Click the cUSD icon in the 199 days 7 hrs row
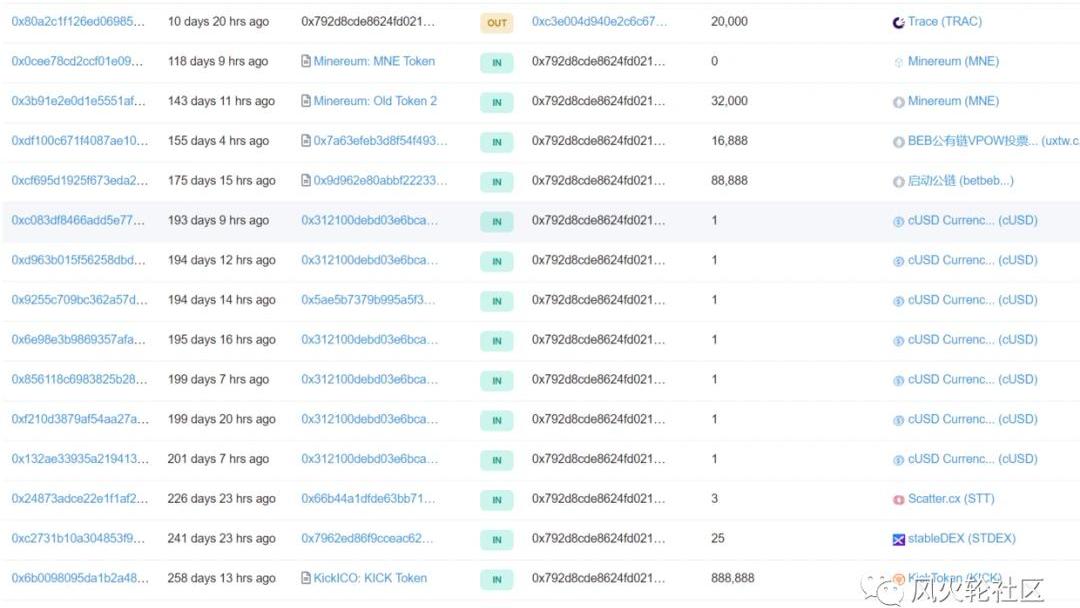This screenshot has width=1080, height=608. [898, 381]
